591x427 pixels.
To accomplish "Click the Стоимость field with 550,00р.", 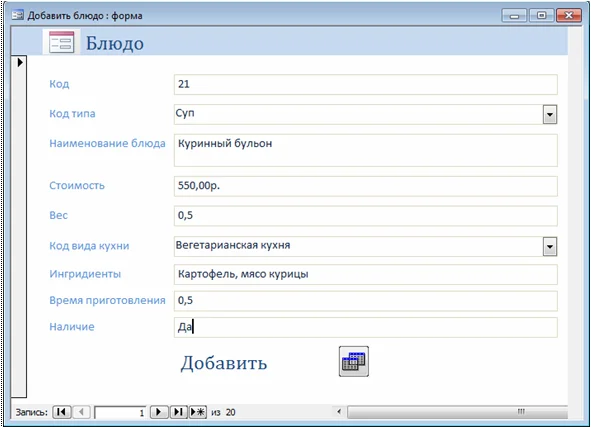I will pos(366,186).
